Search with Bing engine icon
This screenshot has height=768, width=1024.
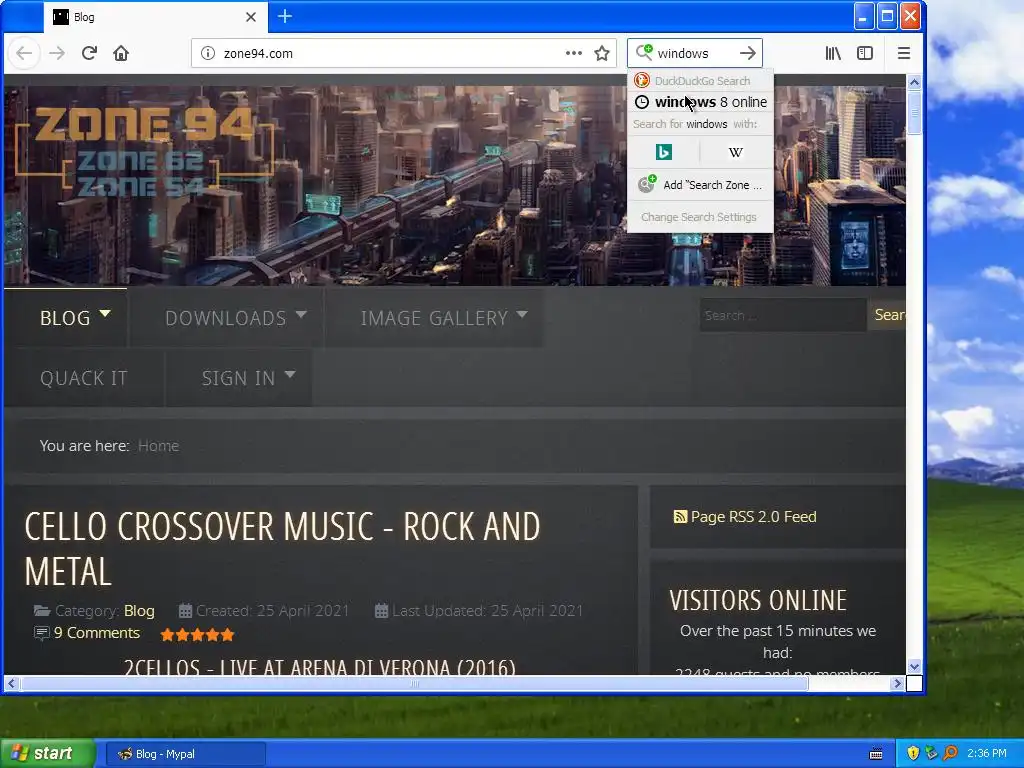pos(664,152)
